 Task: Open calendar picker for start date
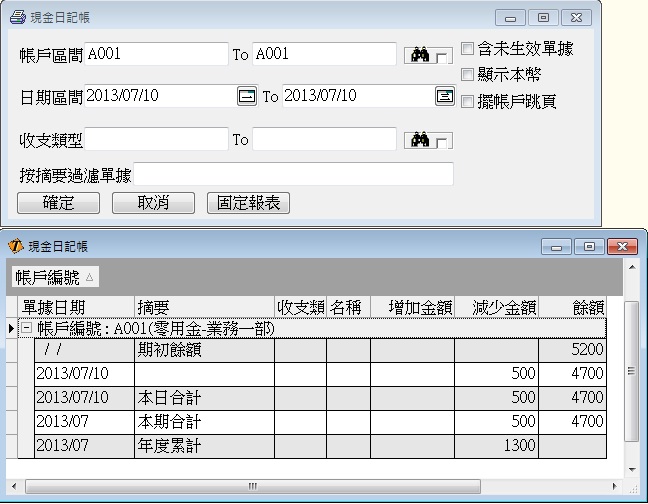(246, 97)
